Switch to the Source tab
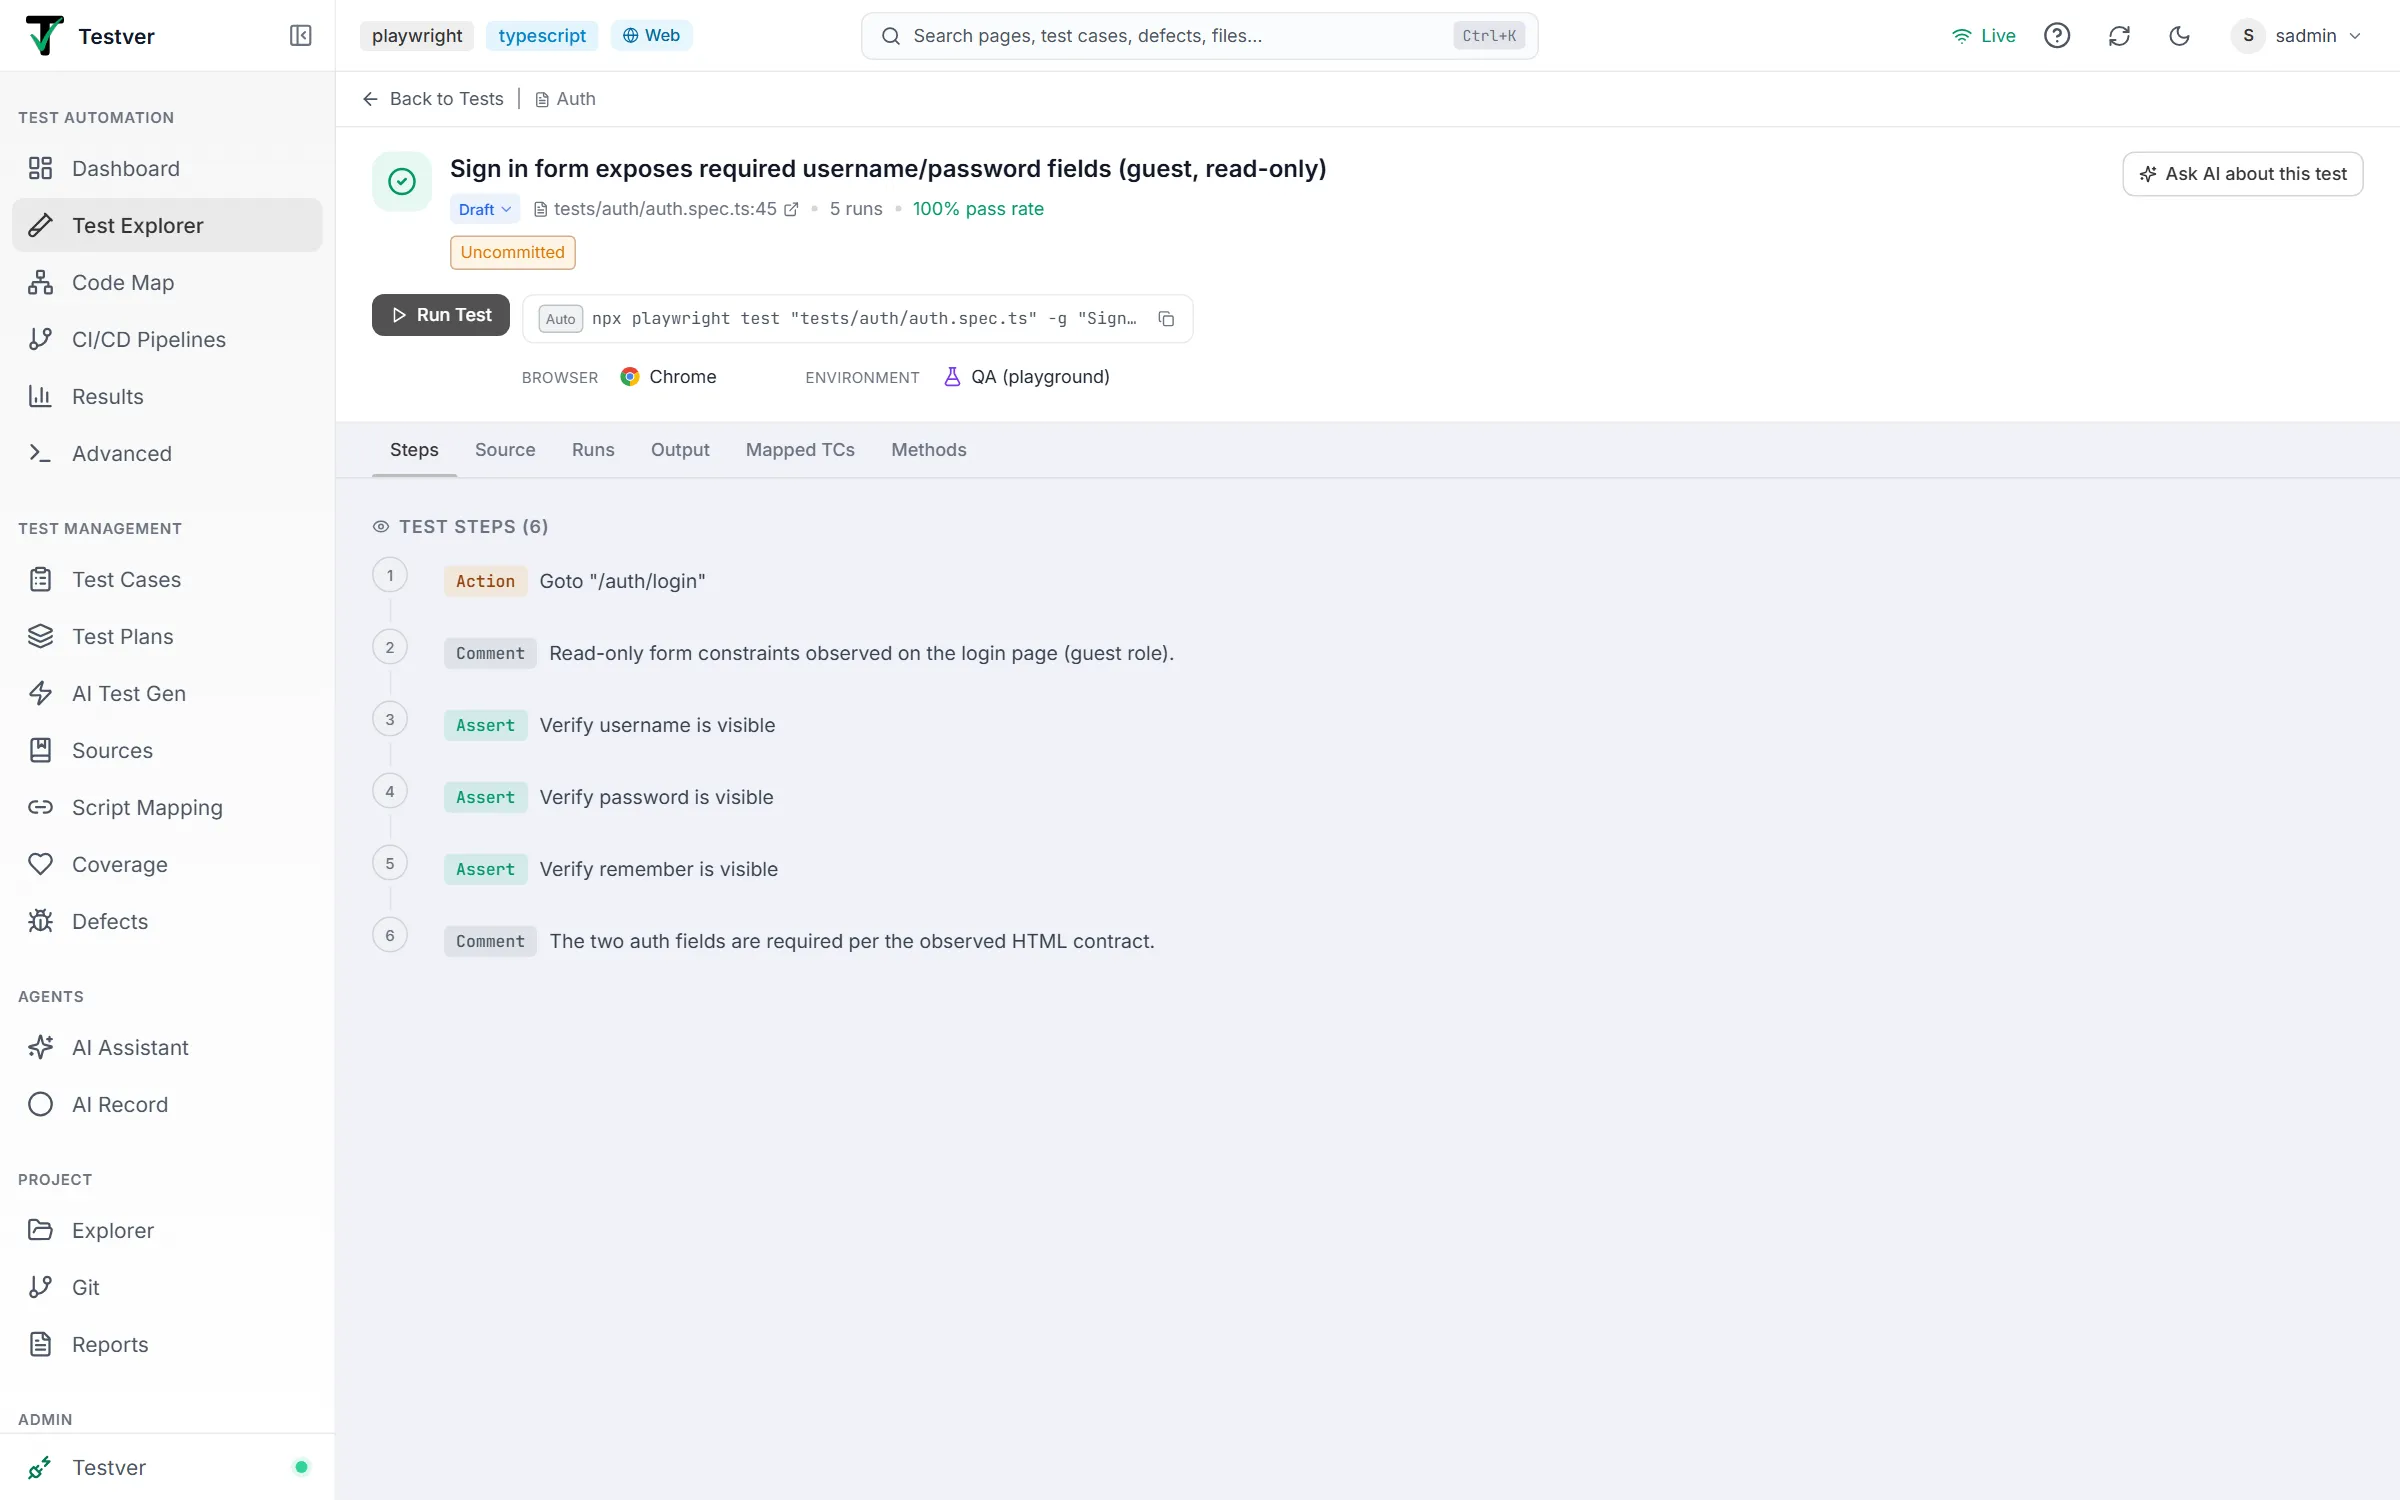 point(505,449)
